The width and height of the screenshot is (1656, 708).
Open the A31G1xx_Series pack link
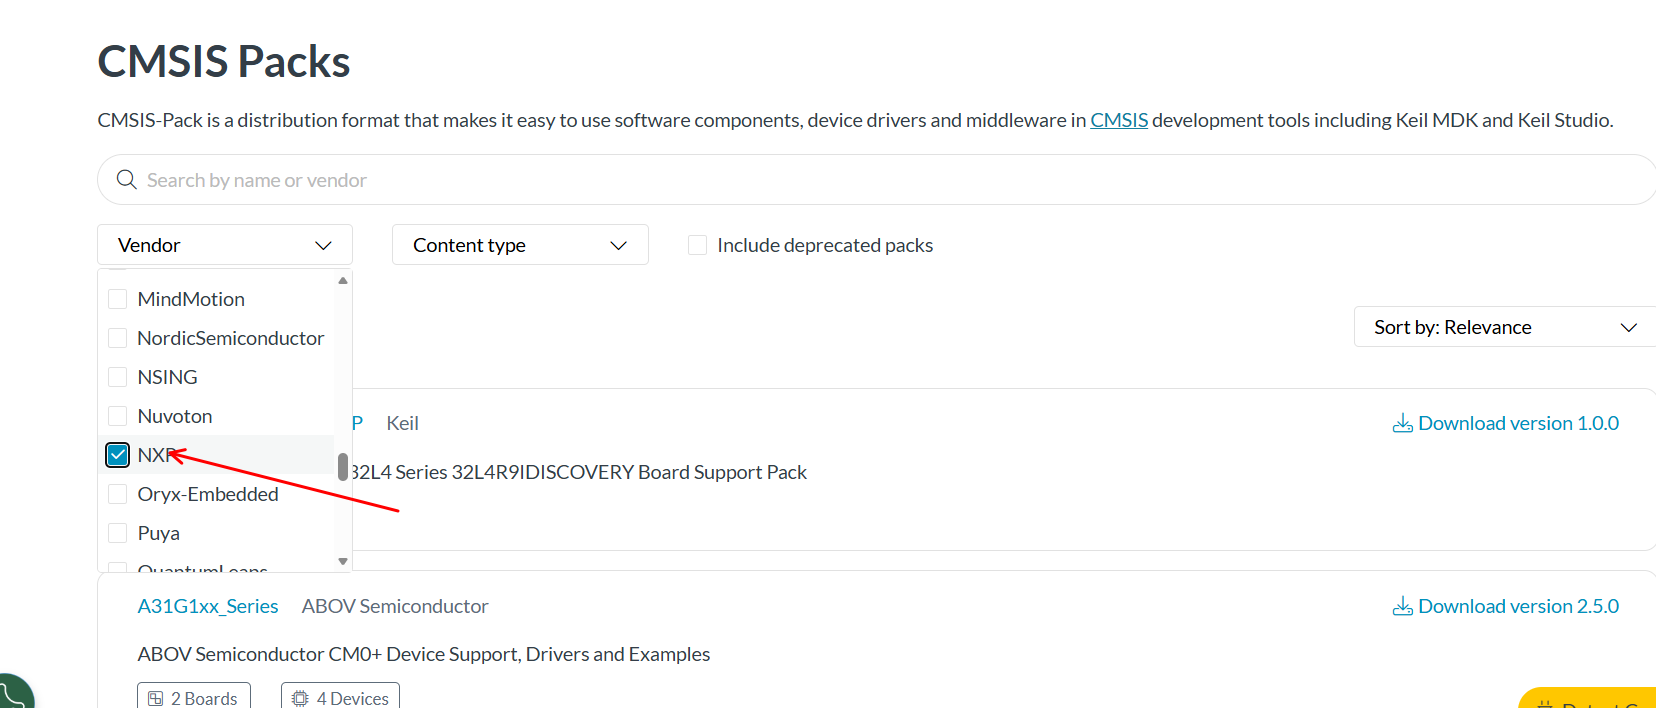[x=208, y=606]
